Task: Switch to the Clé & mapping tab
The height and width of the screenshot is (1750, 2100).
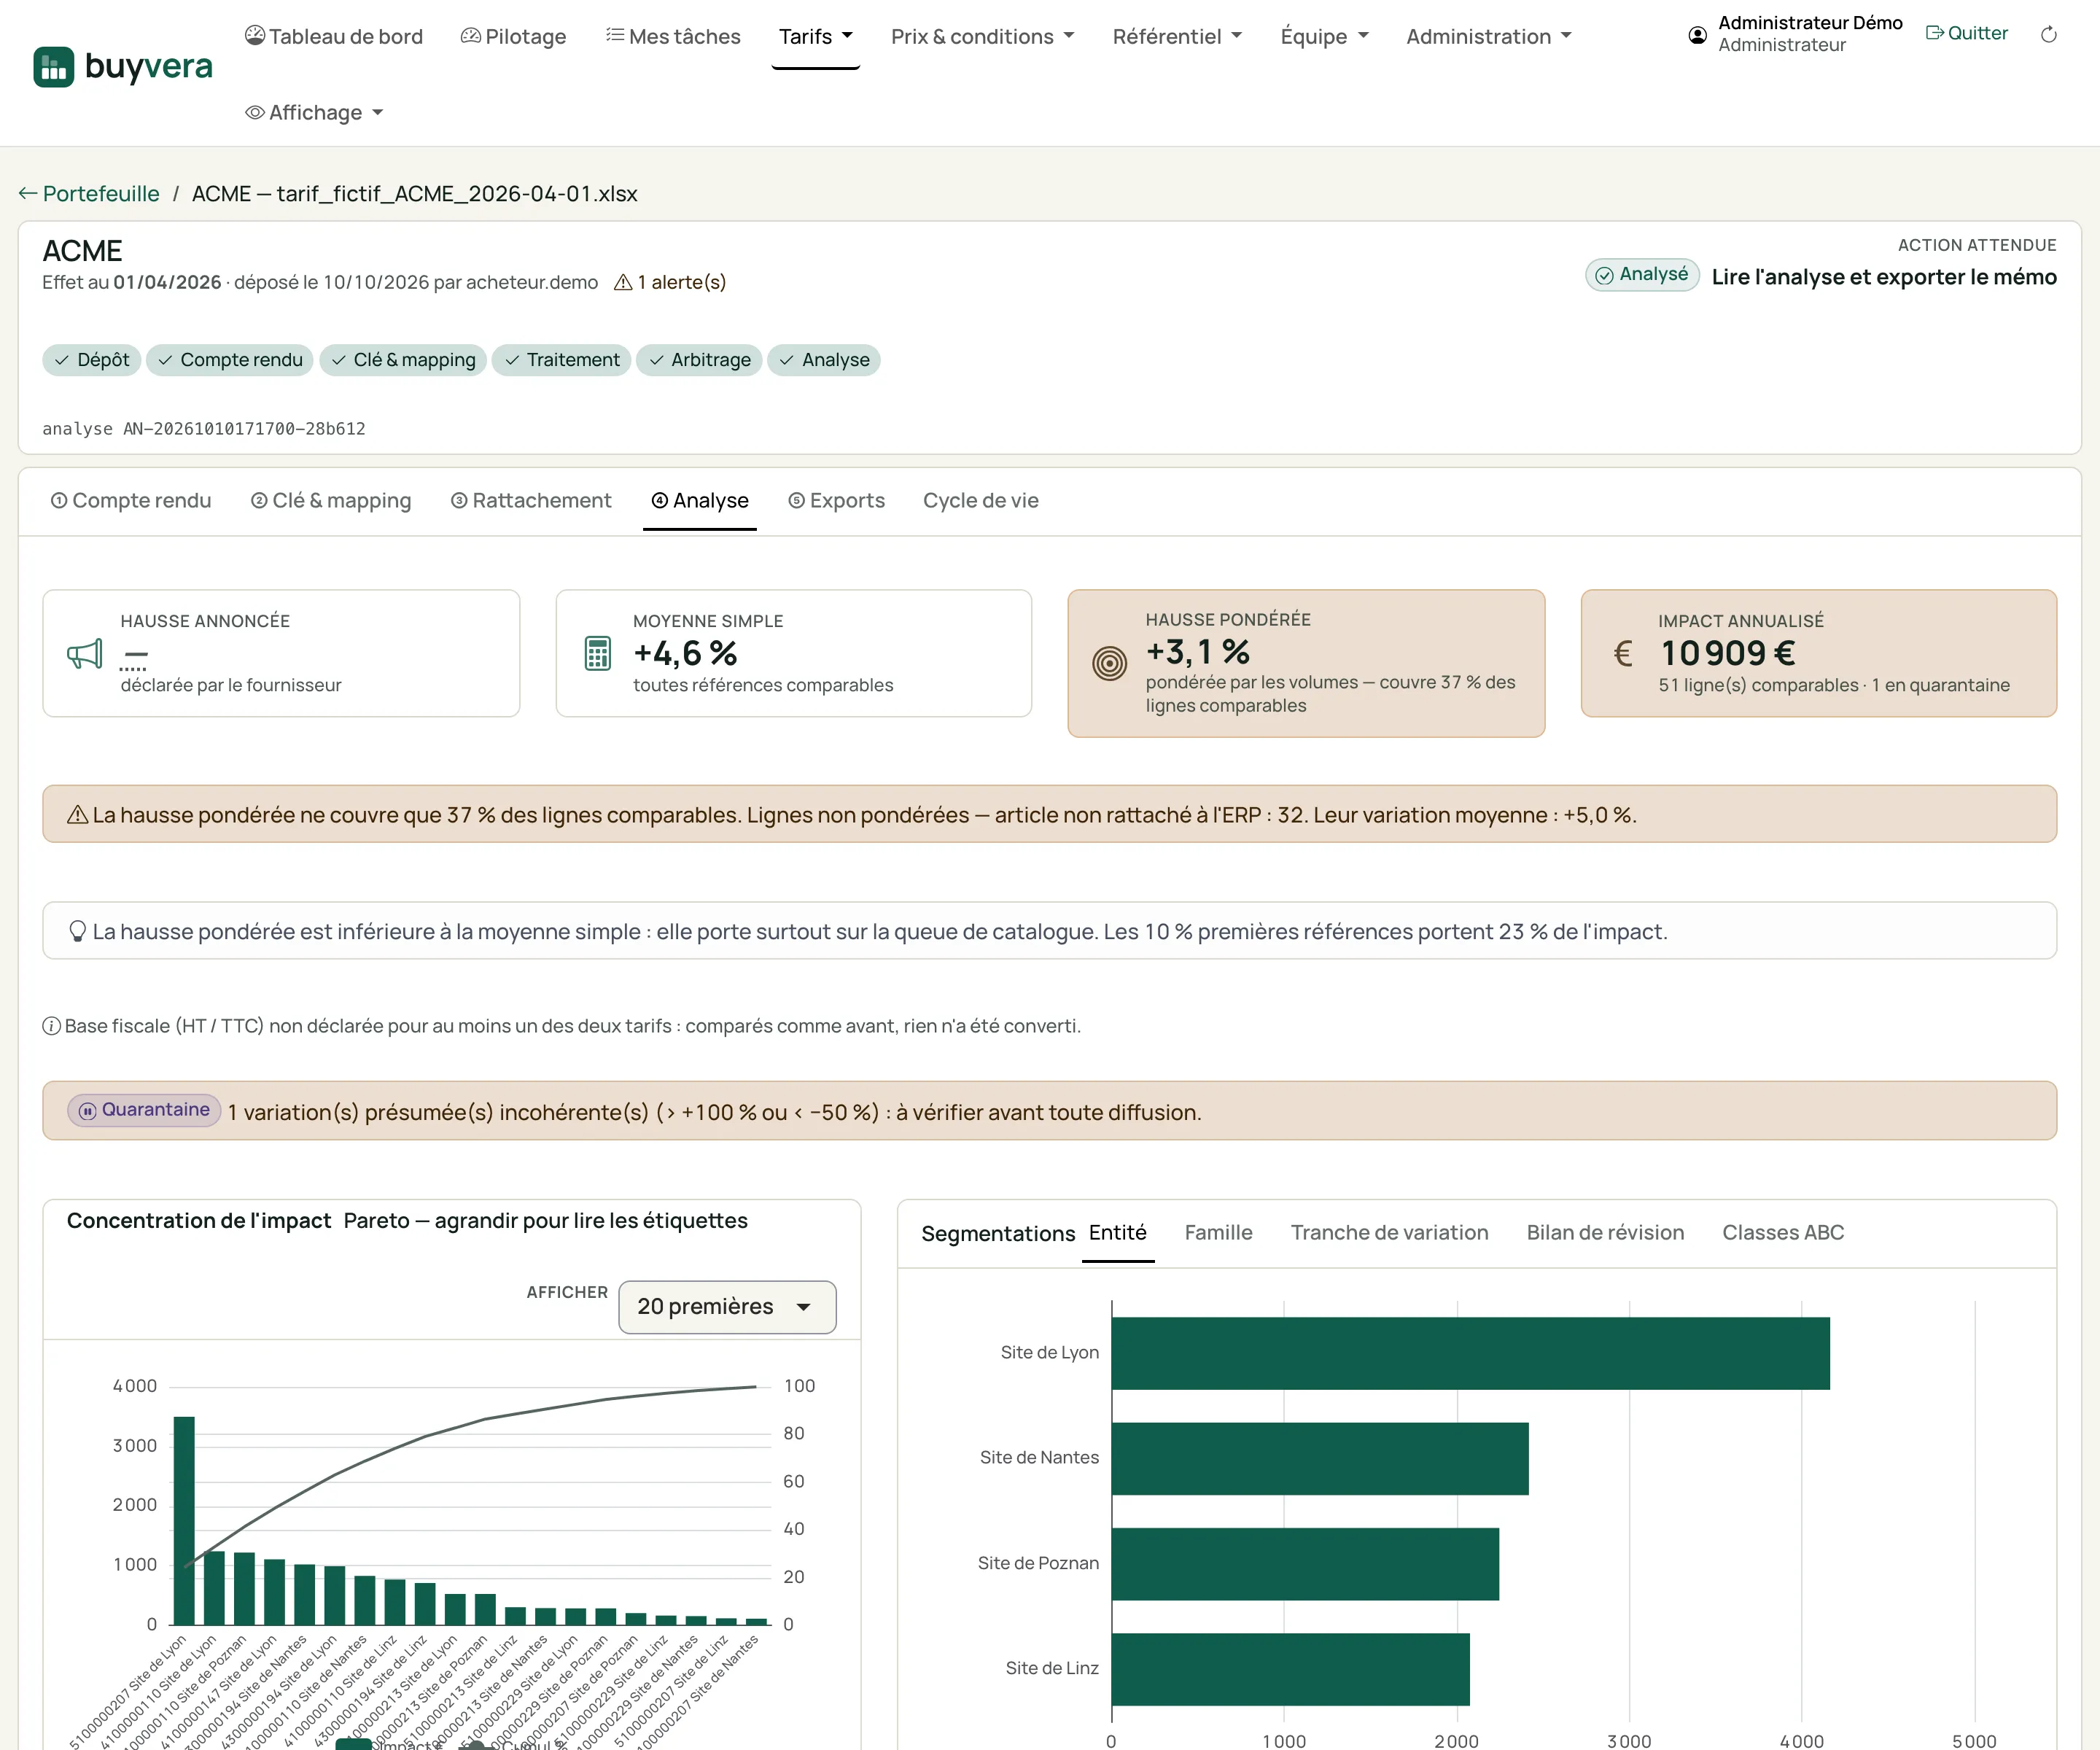Action: 331,500
